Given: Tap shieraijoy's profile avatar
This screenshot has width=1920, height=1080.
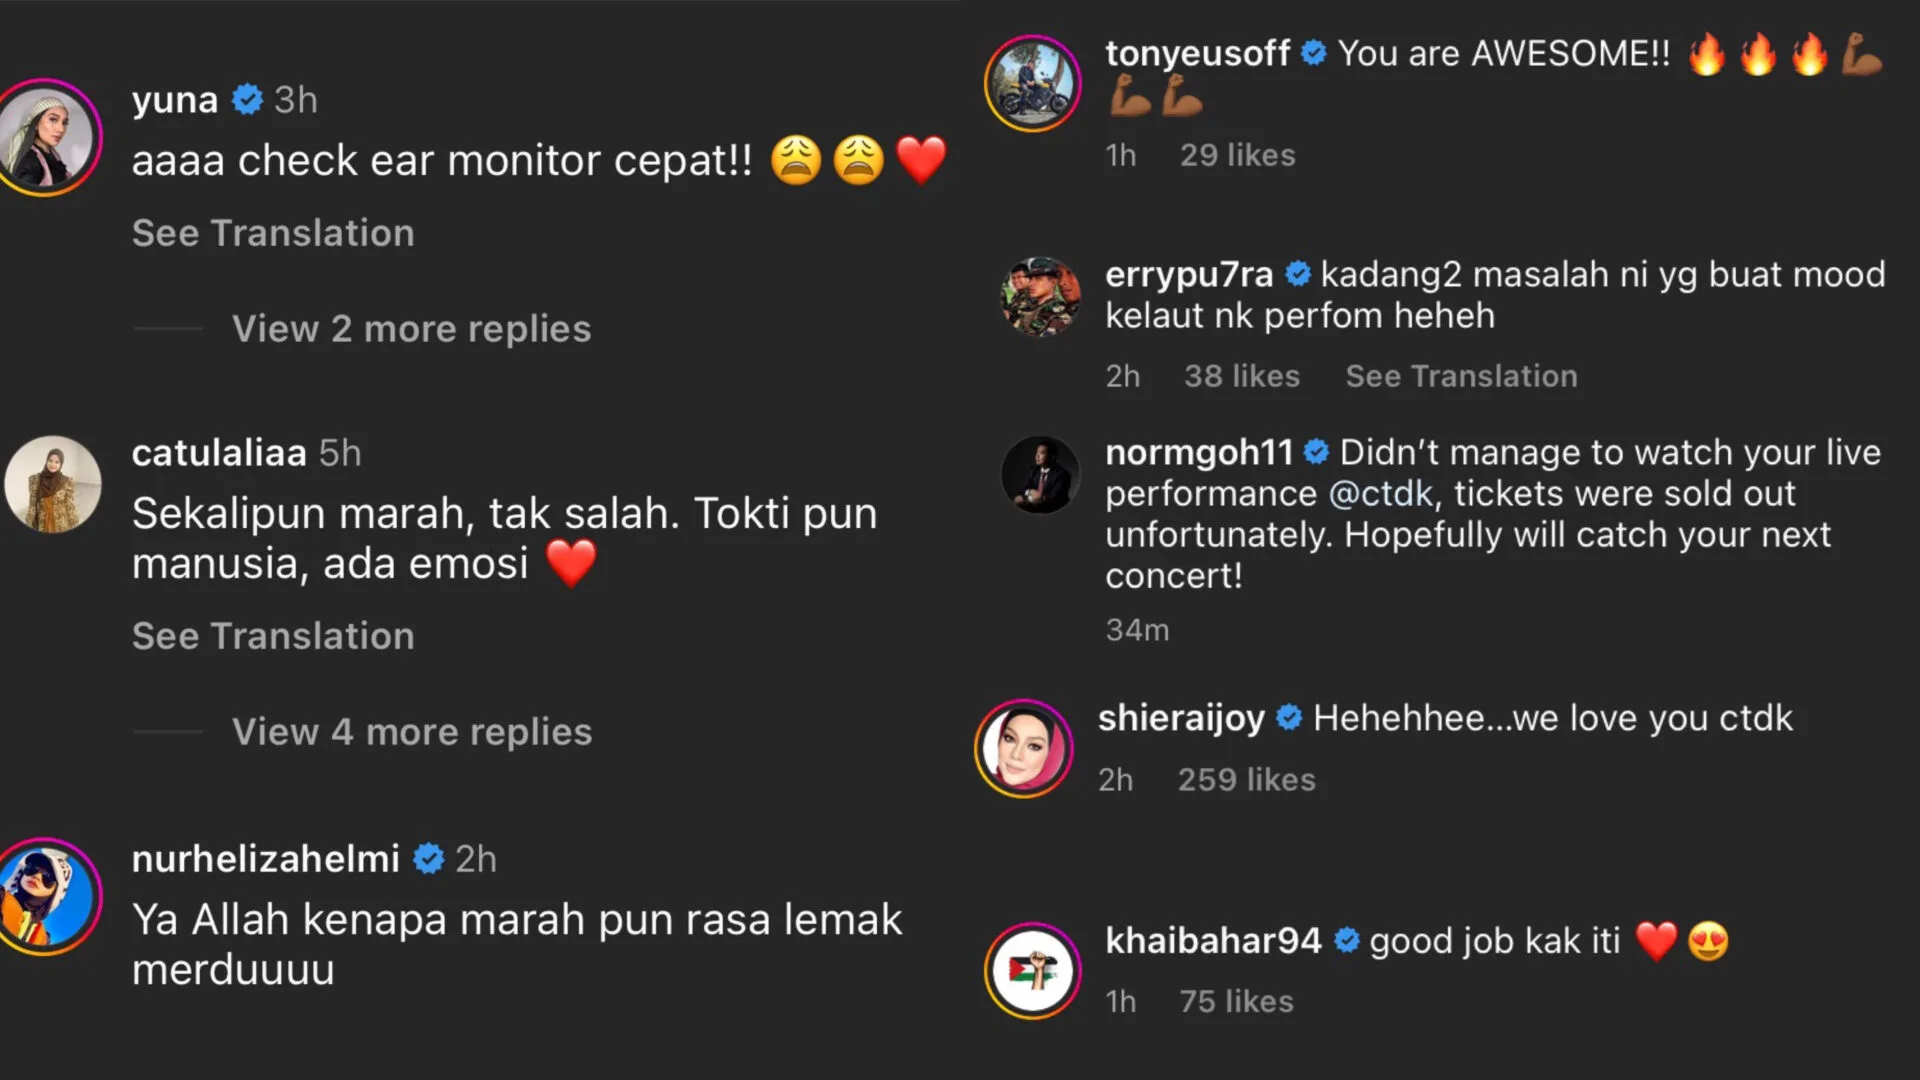Looking at the screenshot, I should [1024, 748].
